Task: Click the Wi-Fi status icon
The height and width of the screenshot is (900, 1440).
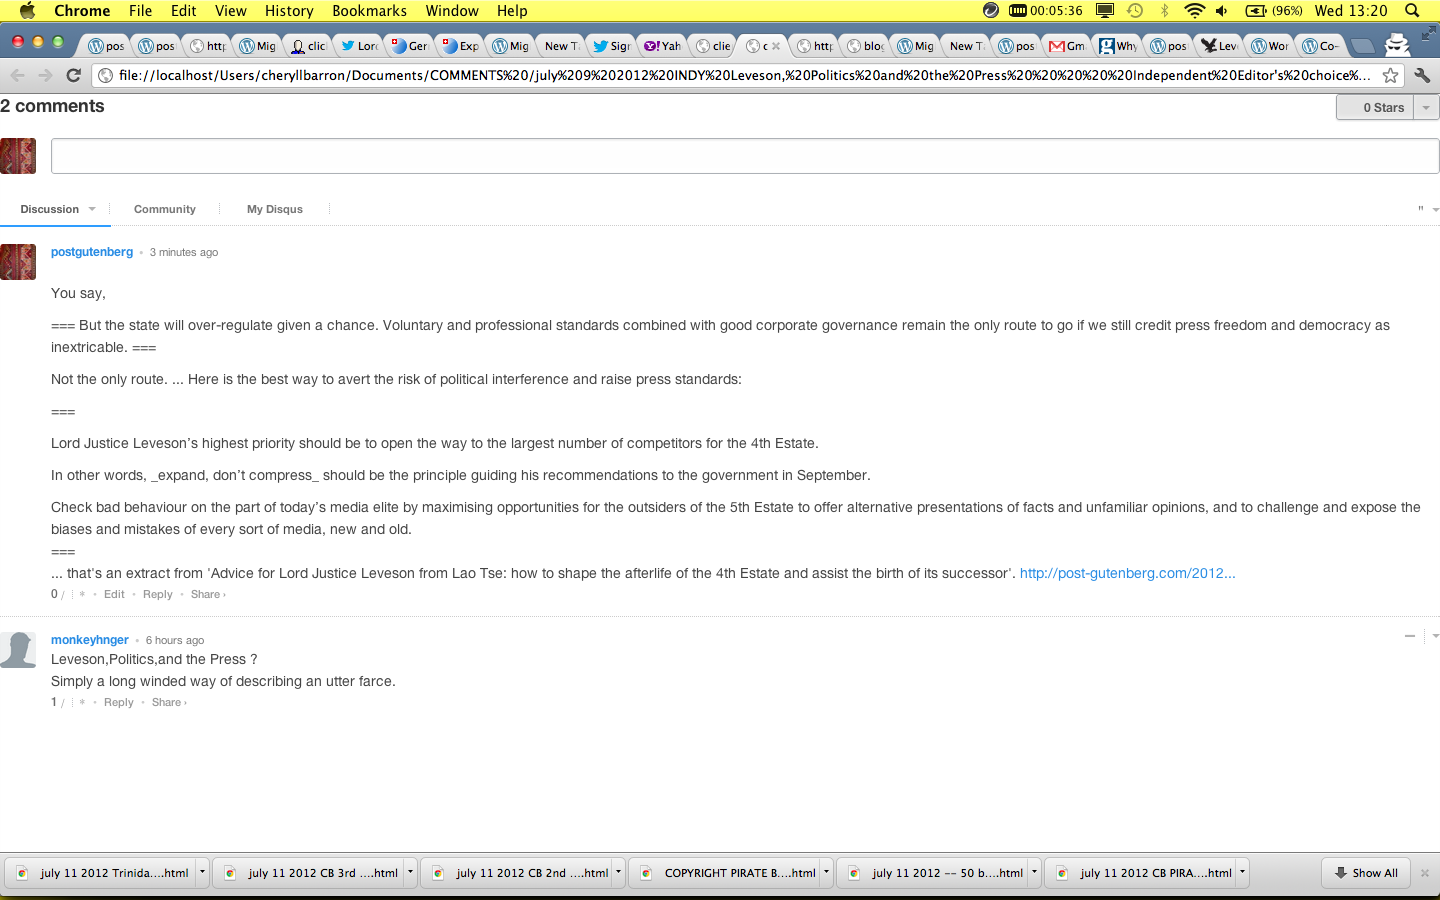Action: pyautogui.click(x=1194, y=11)
